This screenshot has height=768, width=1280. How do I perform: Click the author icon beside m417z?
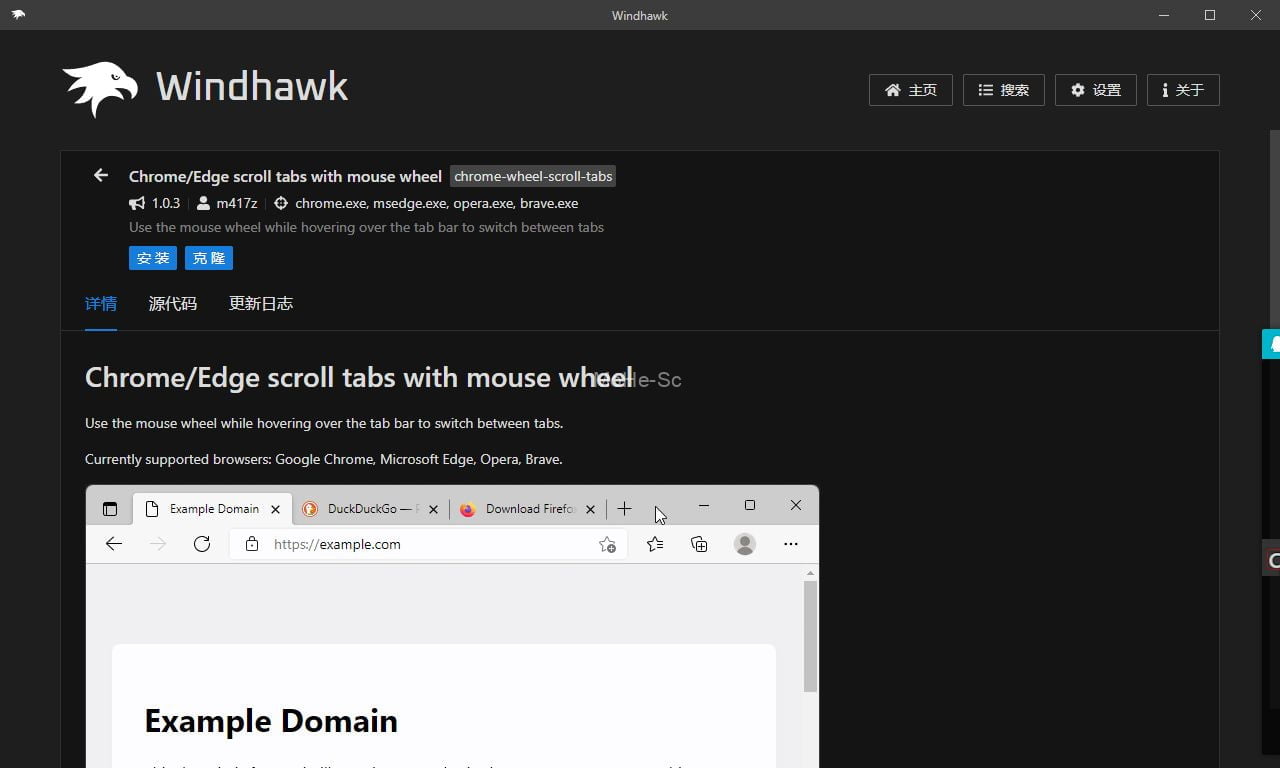pyautogui.click(x=203, y=203)
